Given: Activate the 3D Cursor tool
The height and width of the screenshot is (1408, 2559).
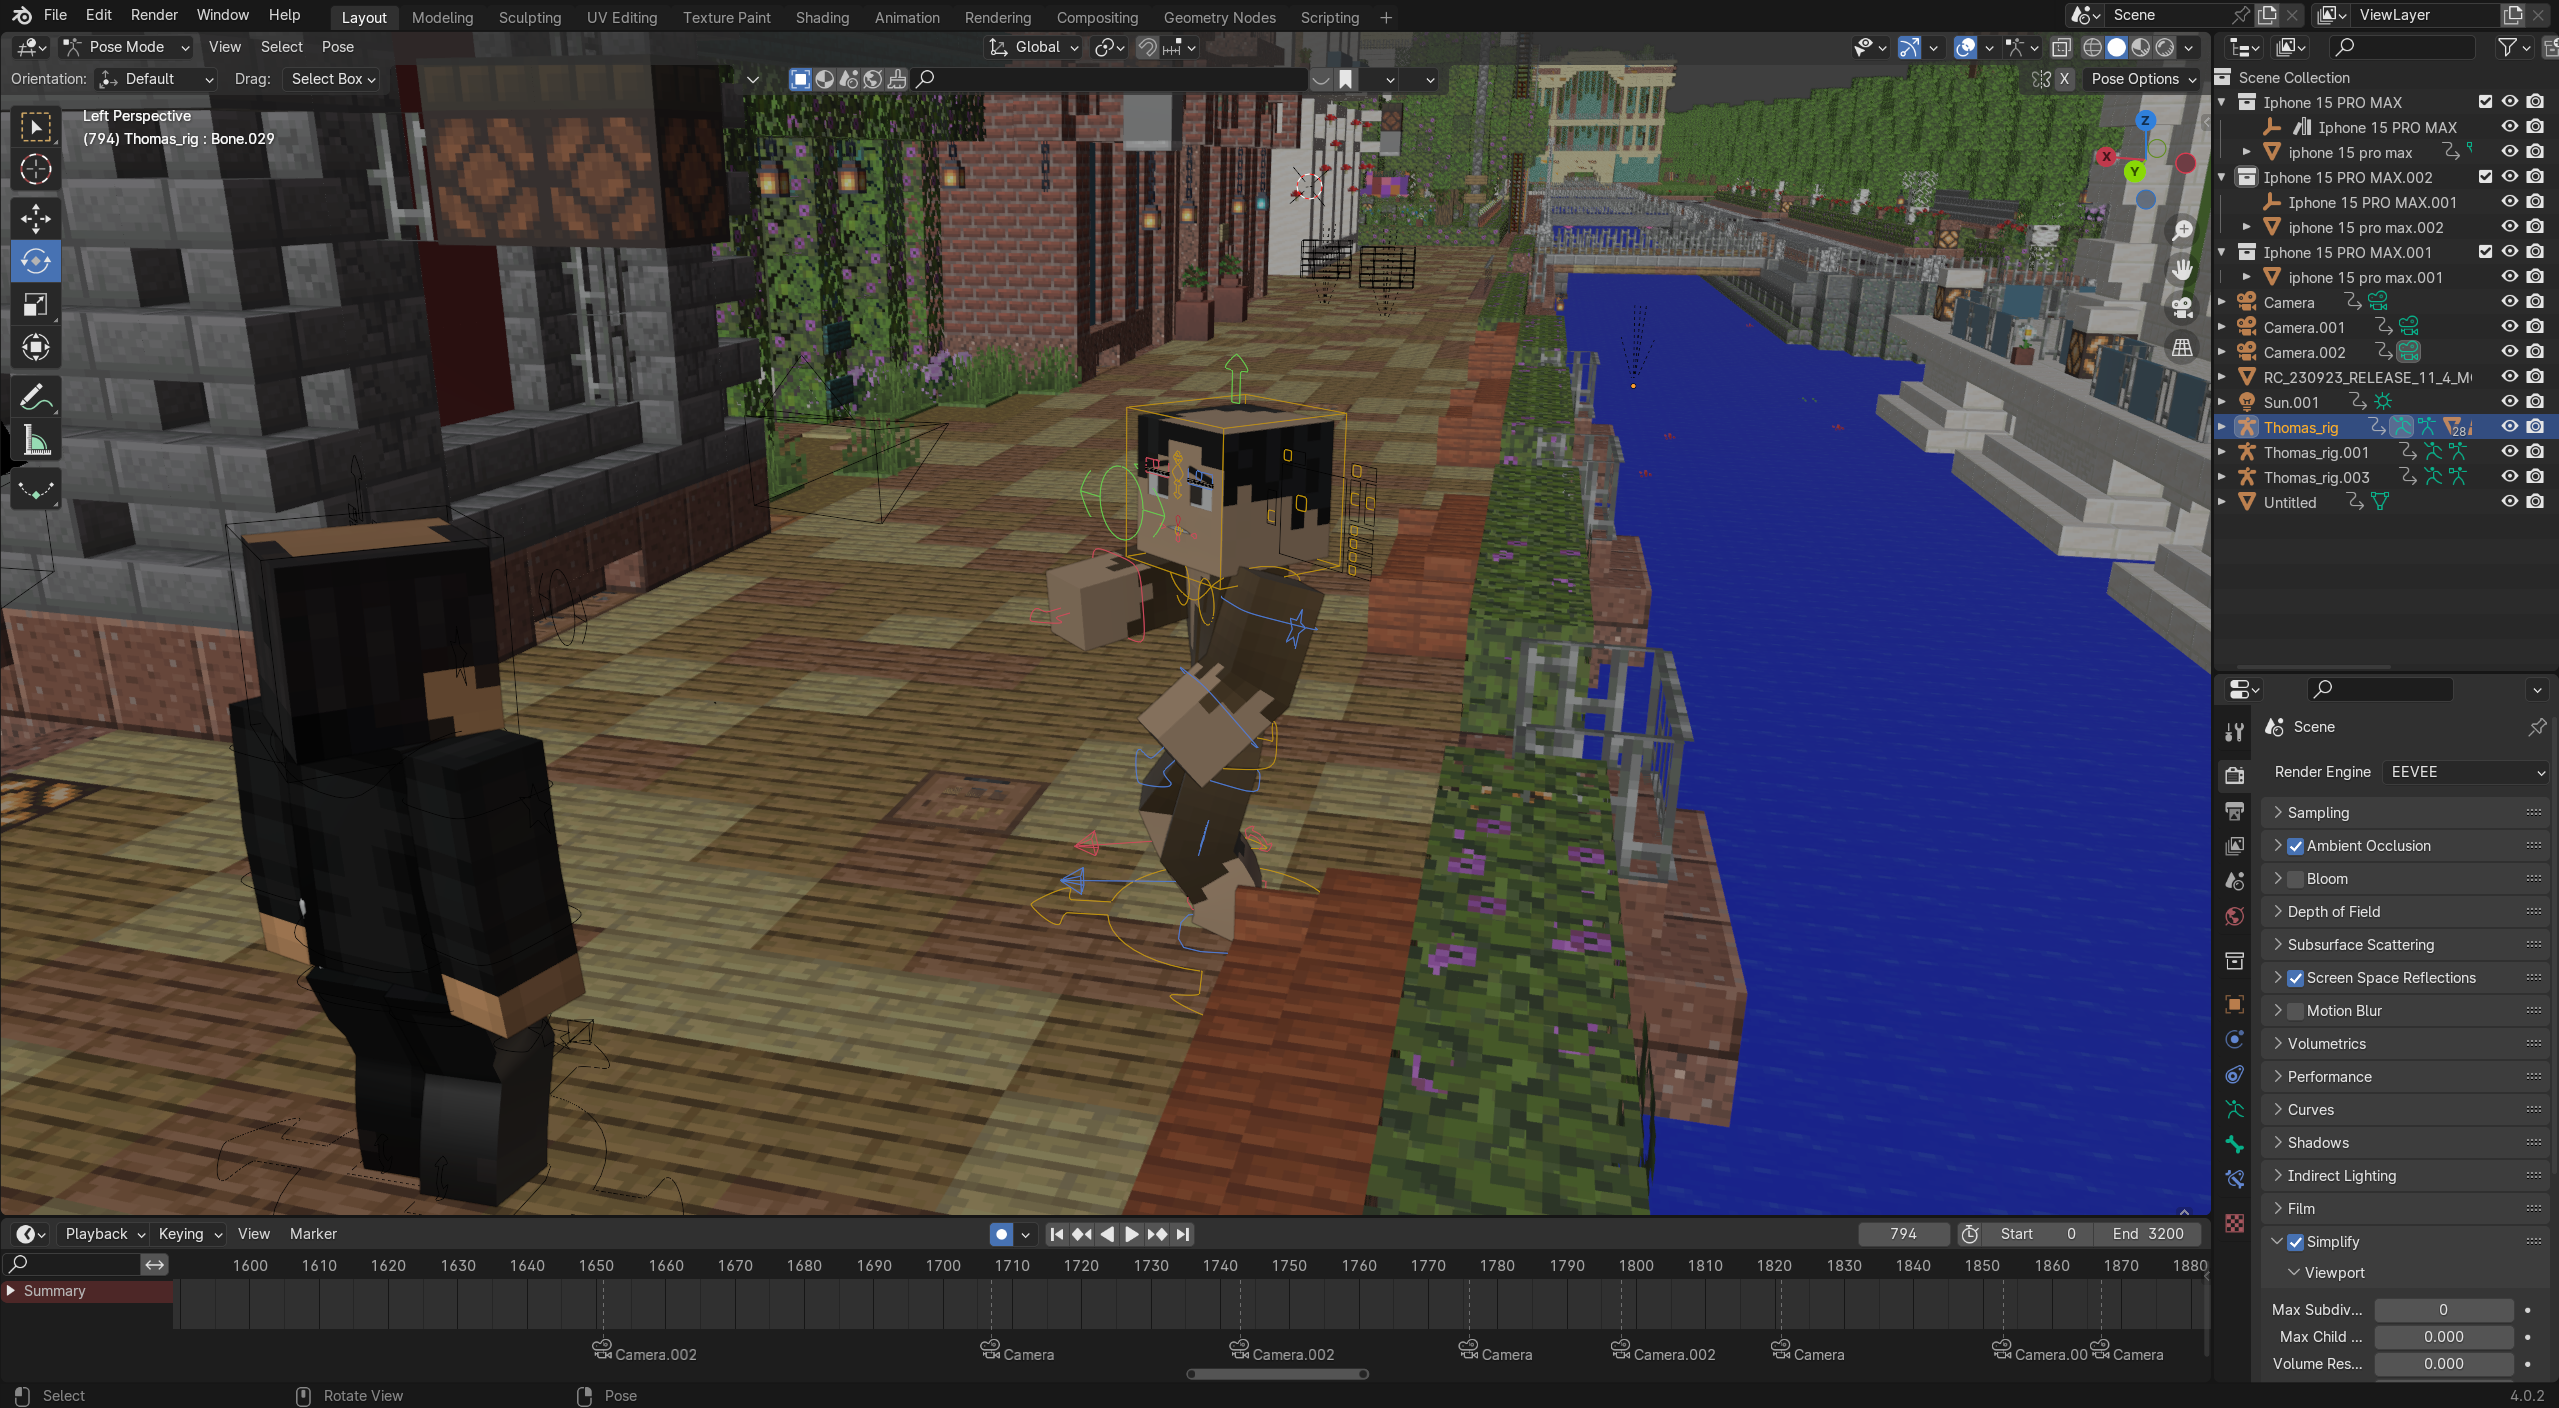Looking at the screenshot, I should tap(36, 170).
